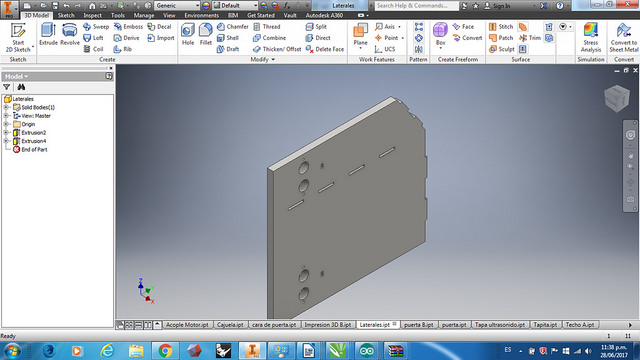Select the Draft tool
640x360 pixels.
pyautogui.click(x=228, y=49)
